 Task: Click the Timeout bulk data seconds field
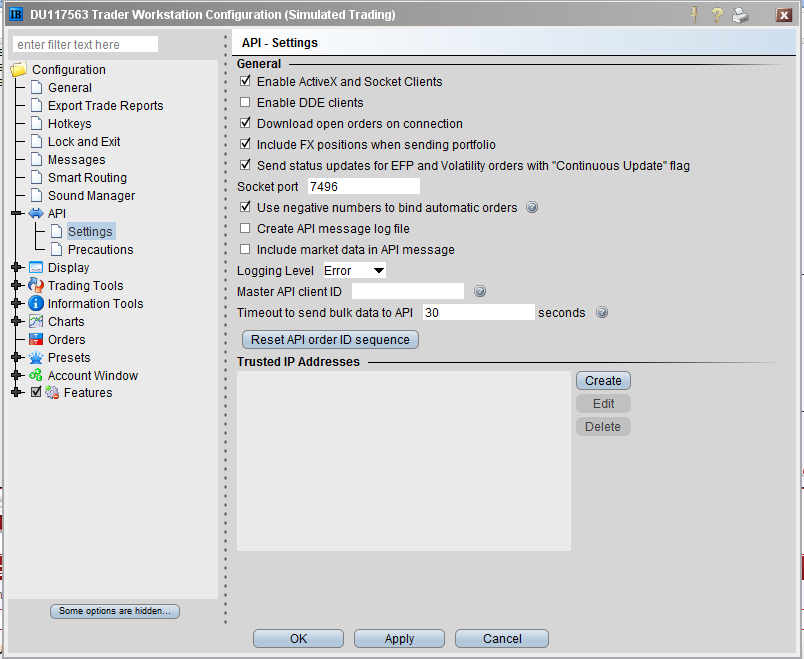pyautogui.click(x=478, y=312)
